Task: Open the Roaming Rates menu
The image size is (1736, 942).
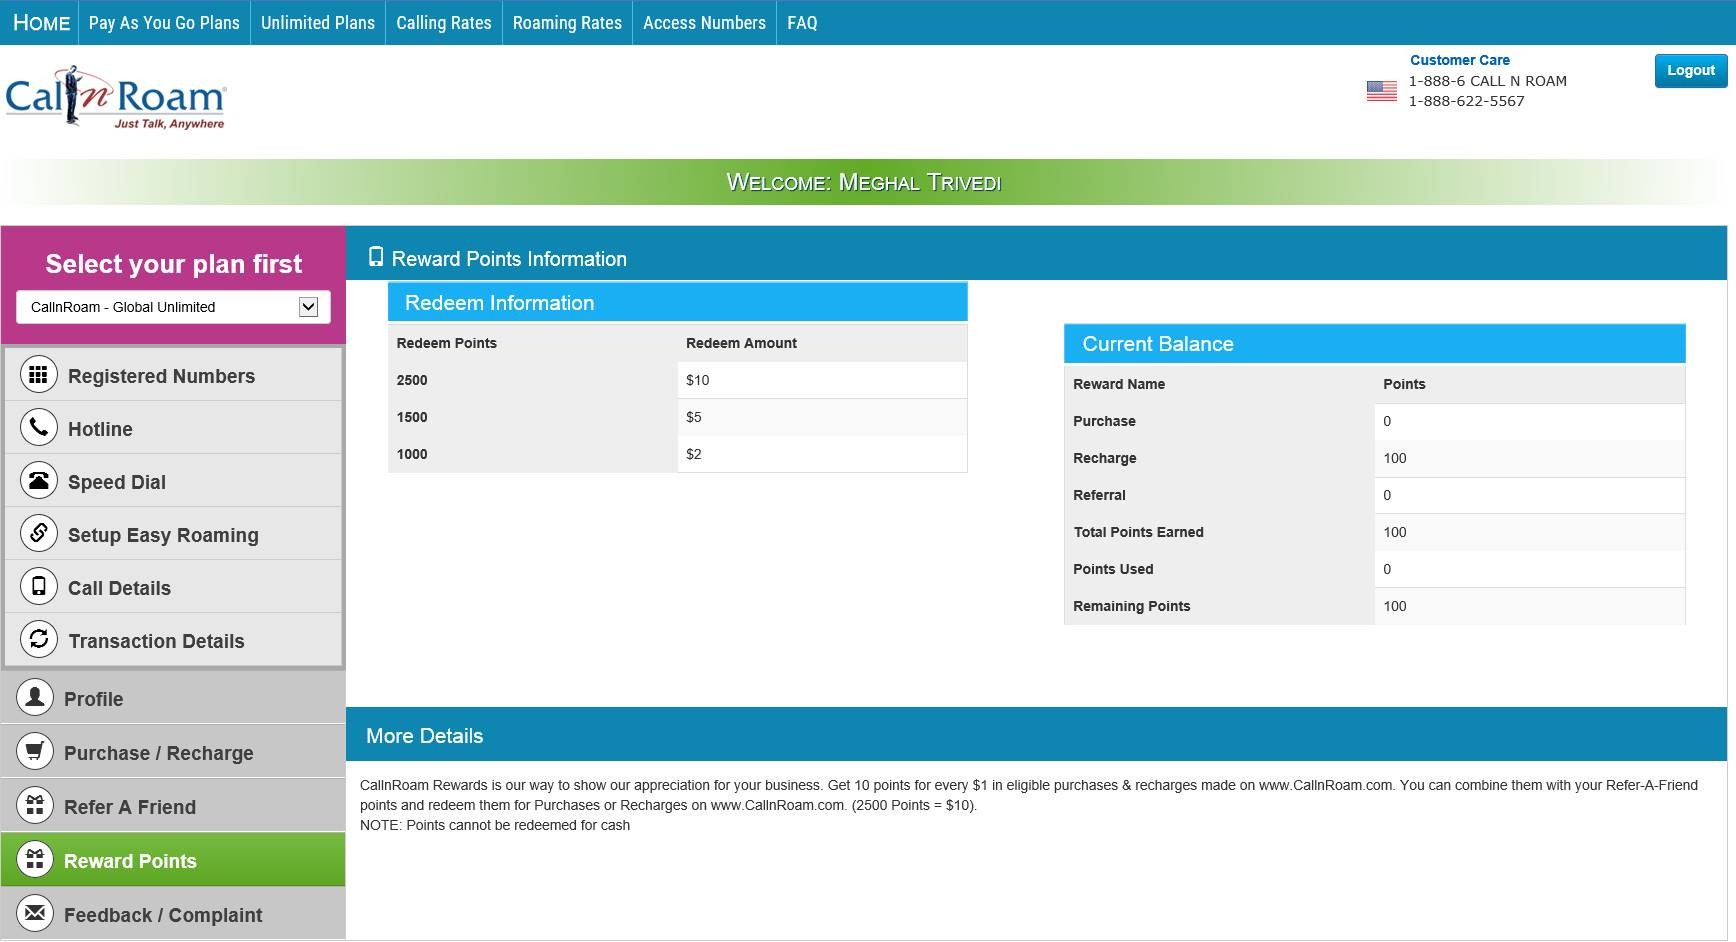Action: pyautogui.click(x=567, y=22)
